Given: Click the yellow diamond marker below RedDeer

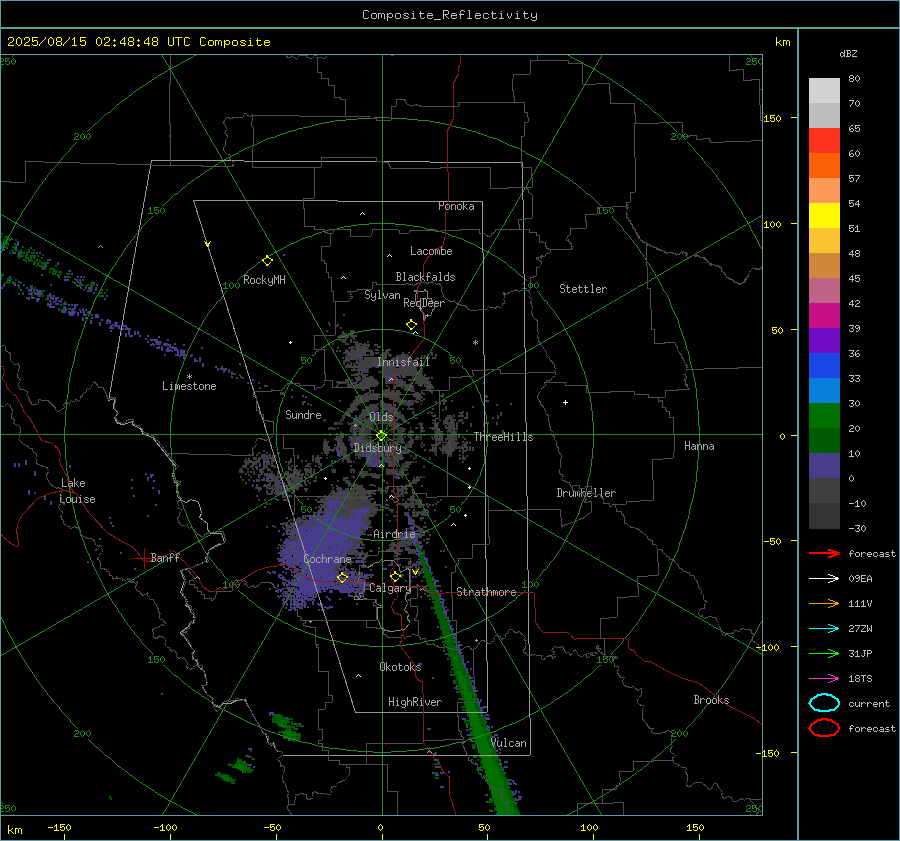Looking at the screenshot, I should point(411,325).
